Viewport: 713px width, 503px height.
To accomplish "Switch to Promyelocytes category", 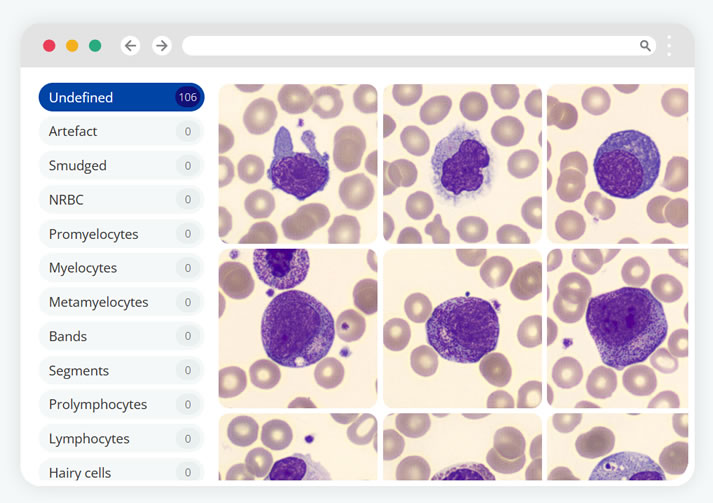I will (x=121, y=234).
